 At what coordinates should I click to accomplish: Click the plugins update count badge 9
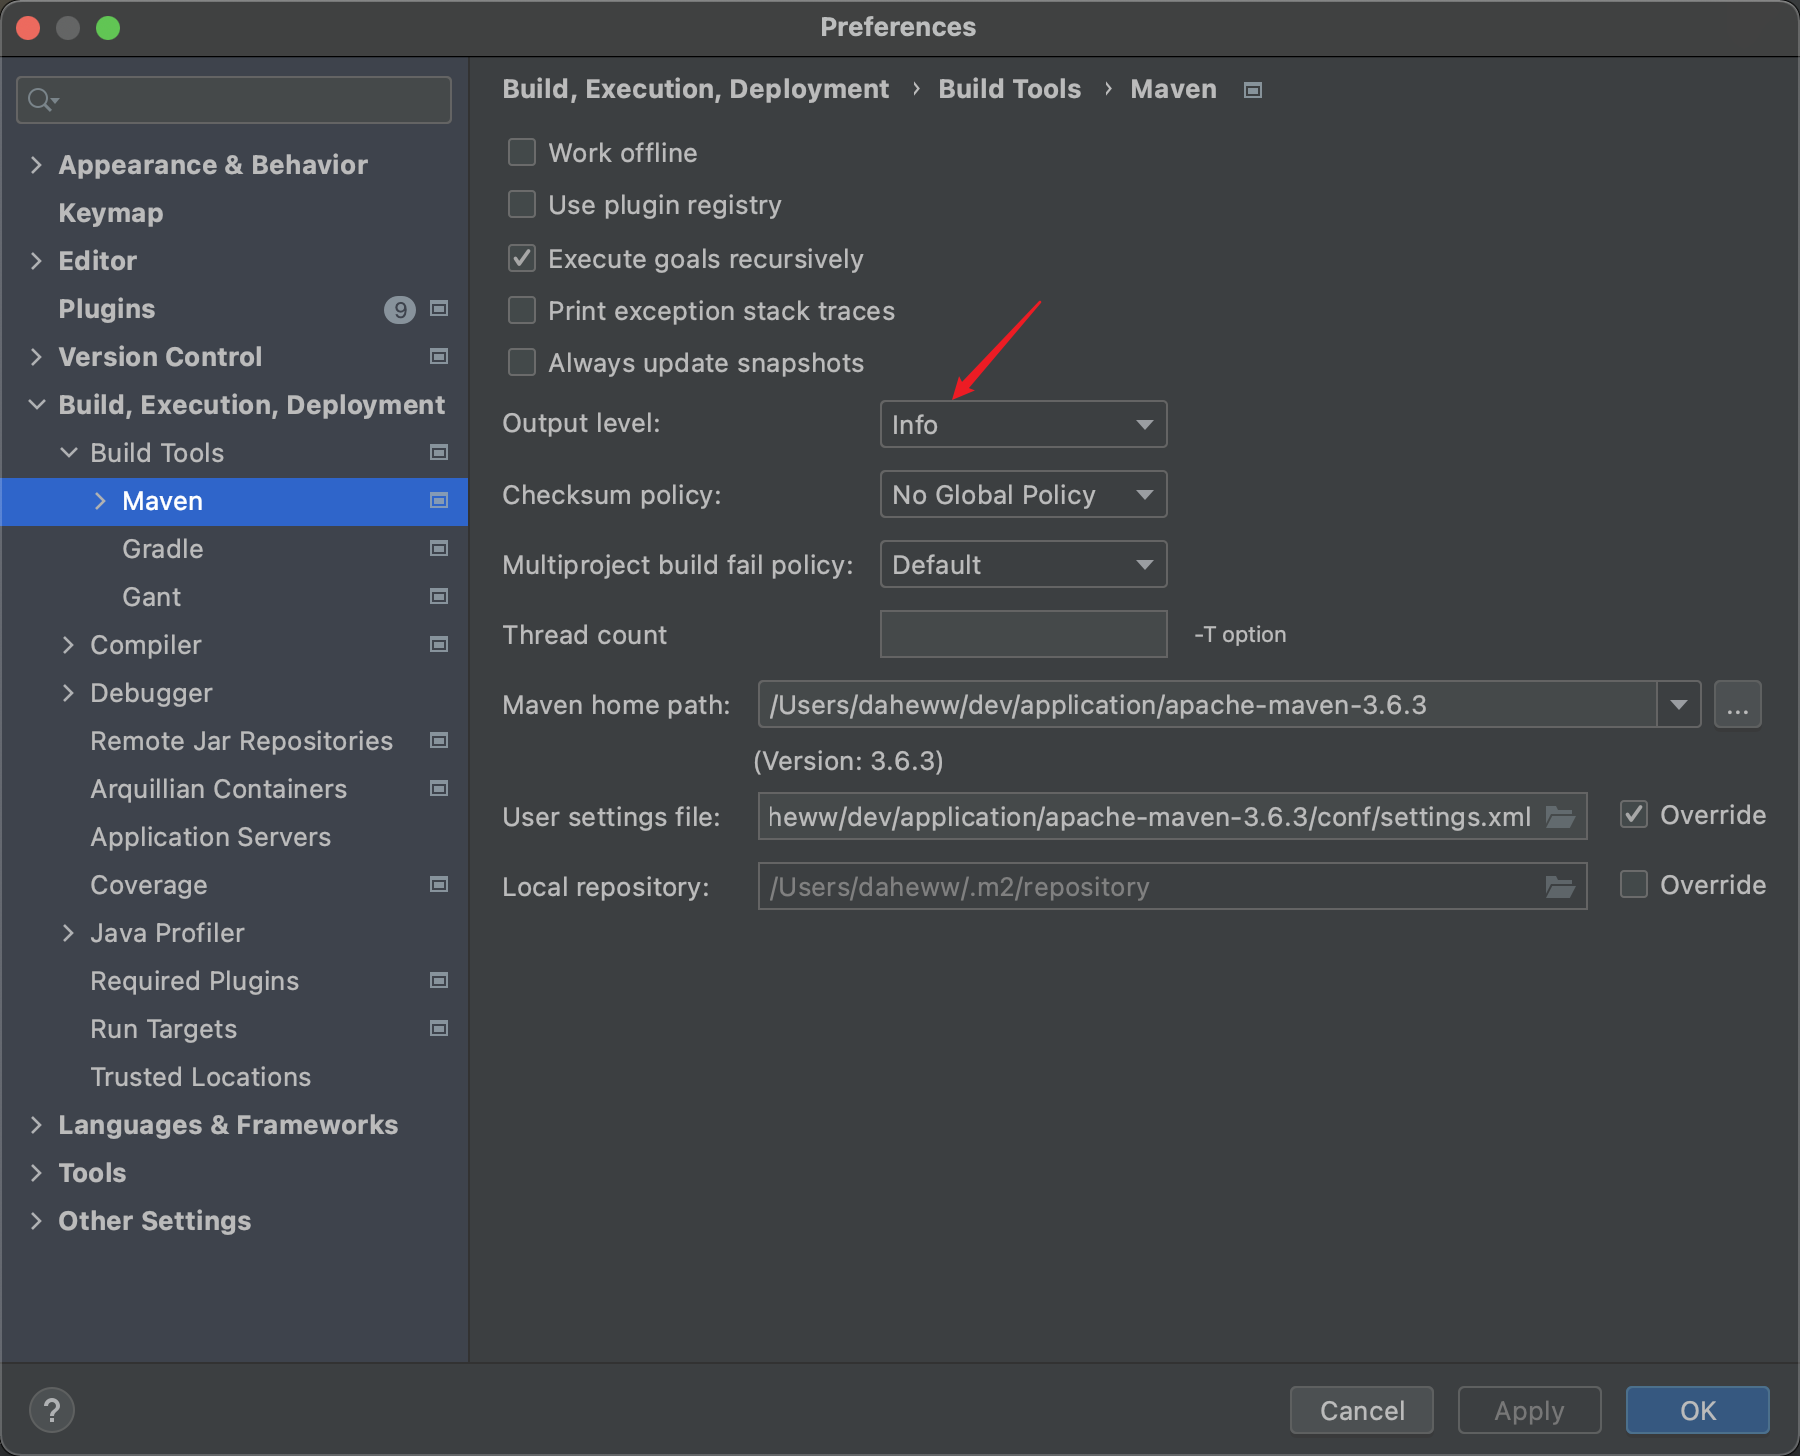tap(400, 310)
